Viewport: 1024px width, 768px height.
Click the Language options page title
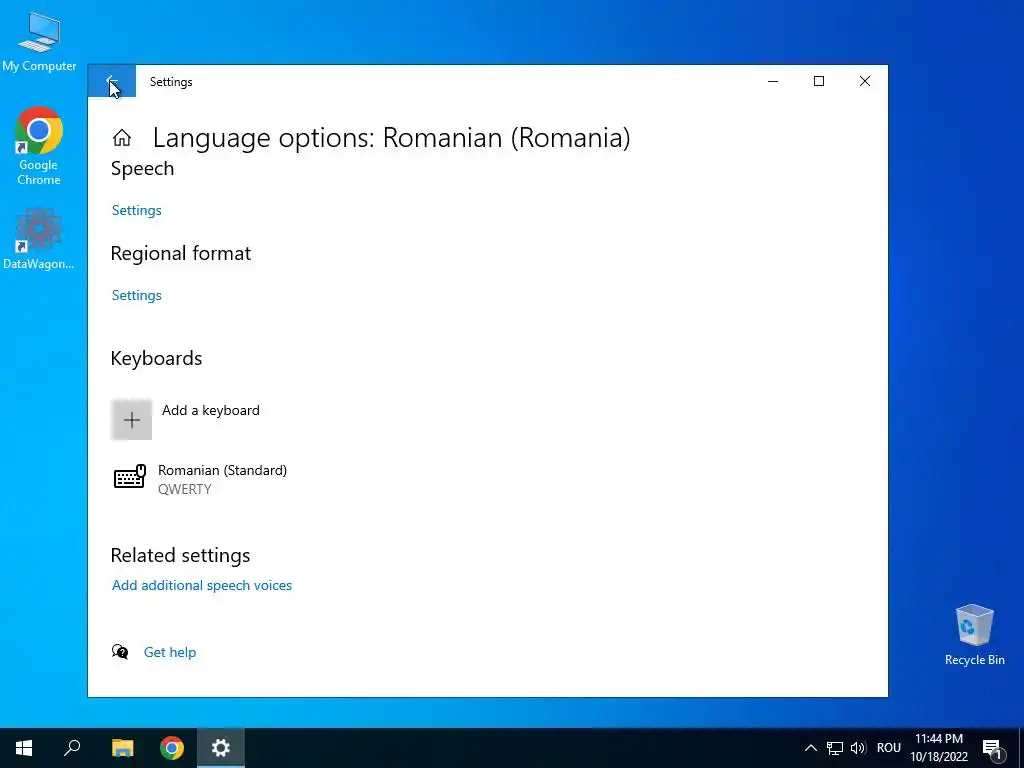click(392, 138)
